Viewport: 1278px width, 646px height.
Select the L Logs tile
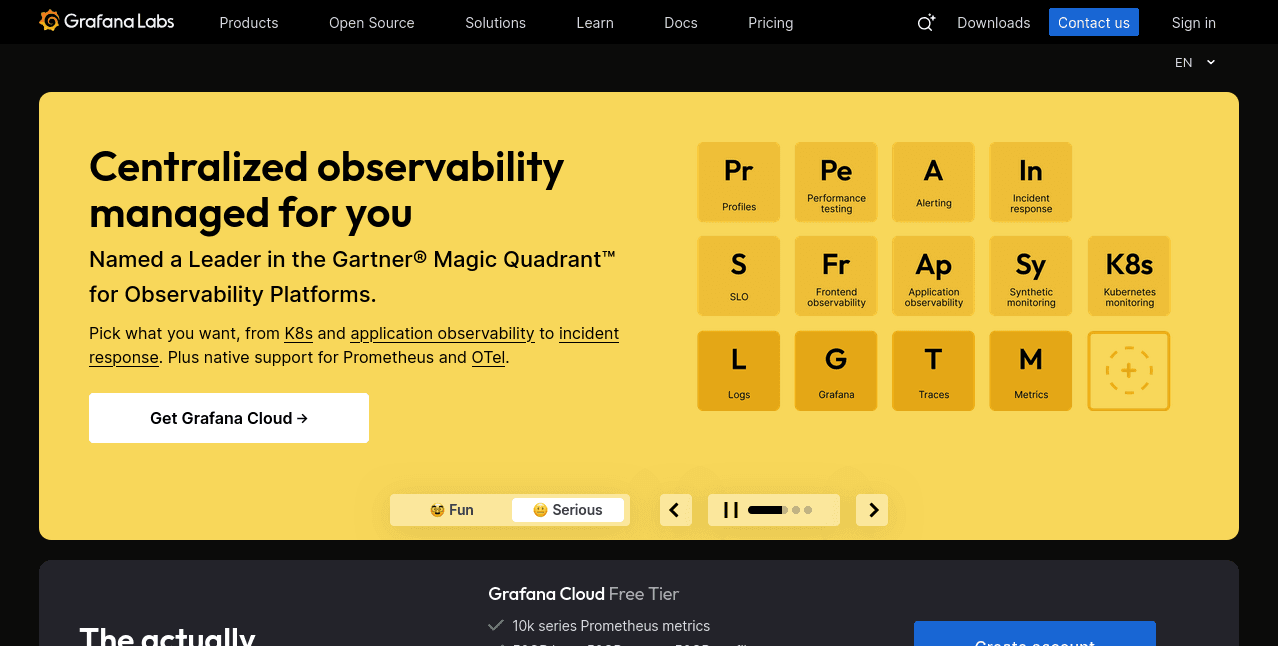coord(739,371)
